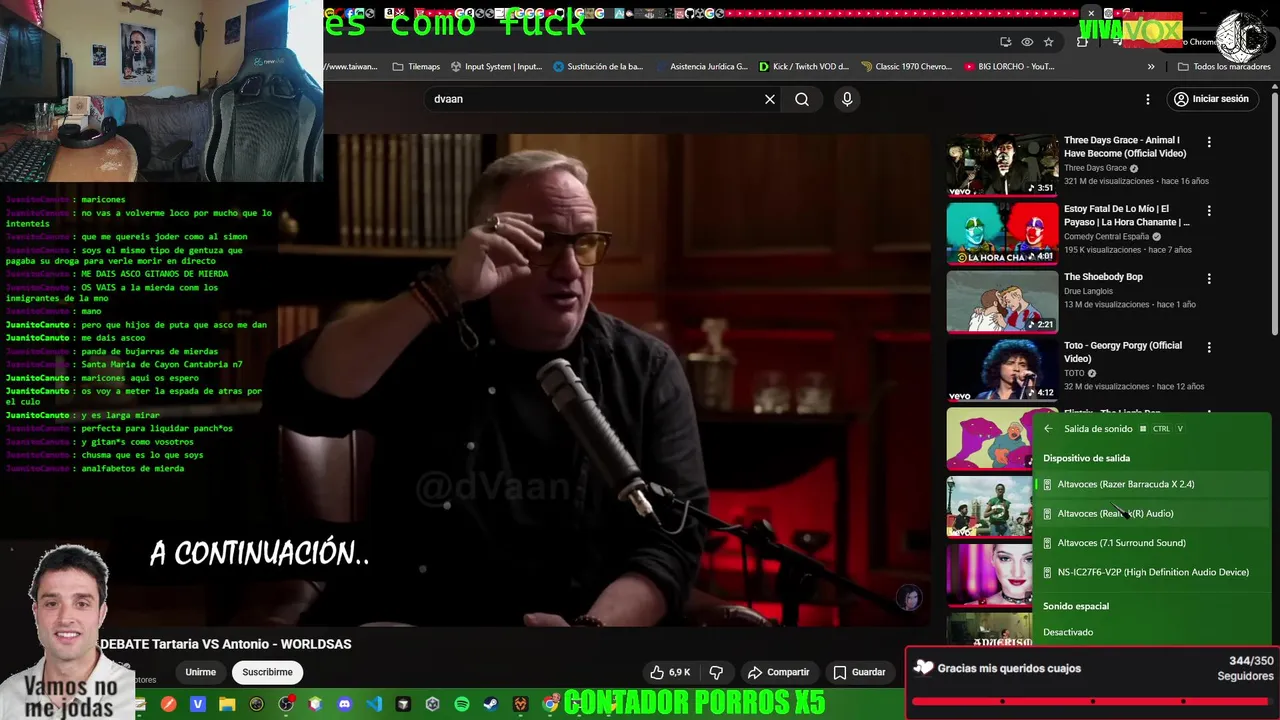Click the video player frame
This screenshot has width=1280, height=720.
click(627, 380)
